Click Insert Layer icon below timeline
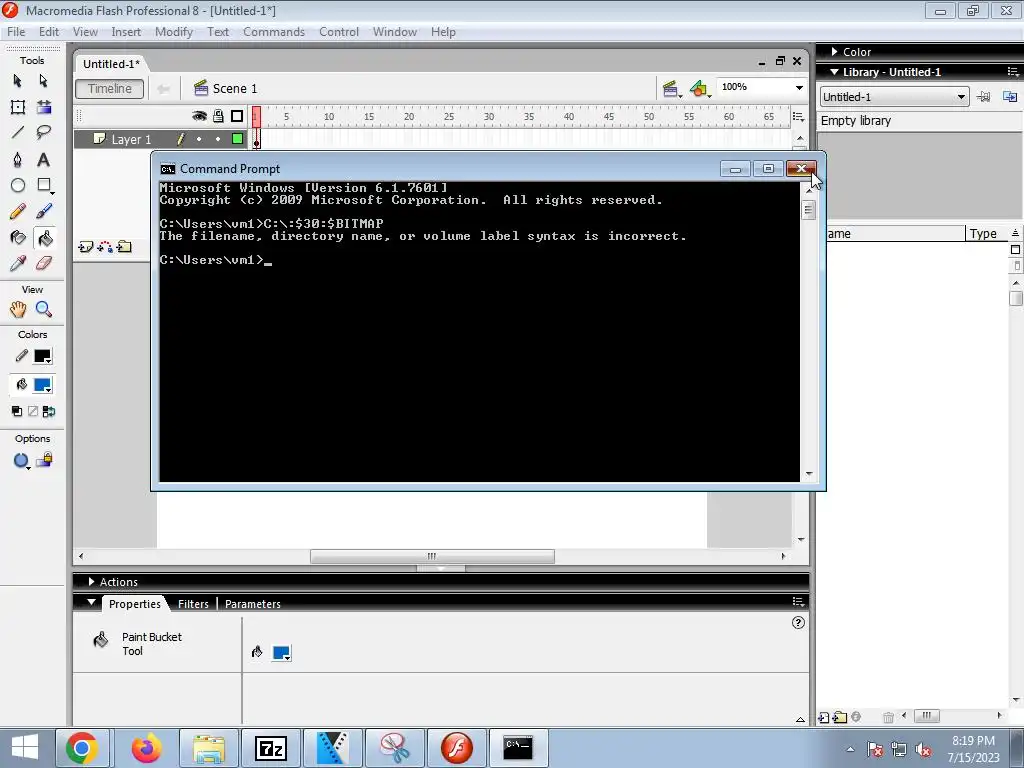1024x768 pixels. point(86,247)
